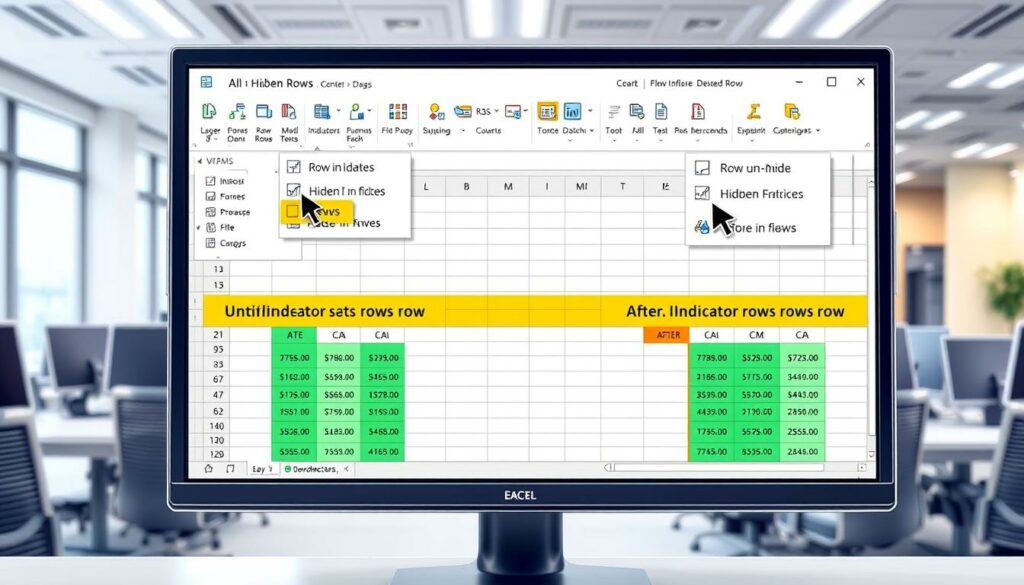The width and height of the screenshot is (1024, 585).
Task: Toggle the Hiden I'm fidtes checkbox
Action: coord(294,191)
